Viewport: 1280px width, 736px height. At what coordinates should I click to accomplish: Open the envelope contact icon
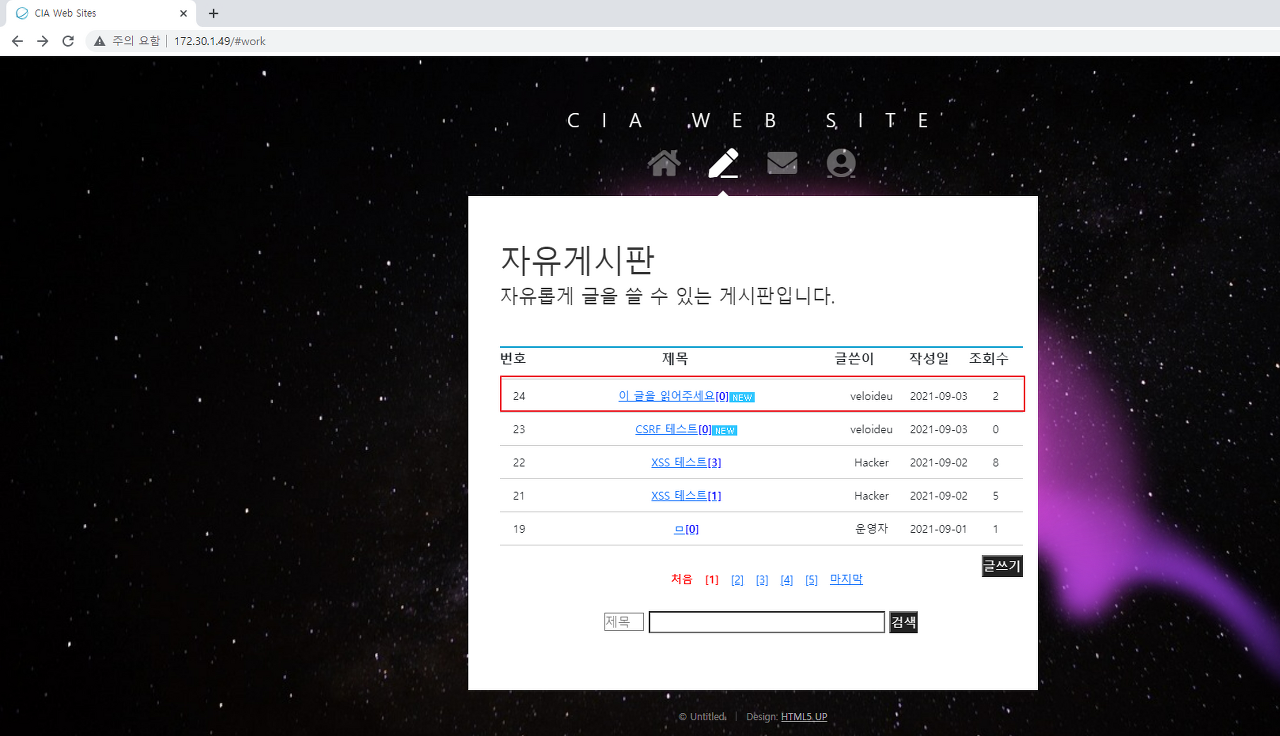click(x=782, y=162)
